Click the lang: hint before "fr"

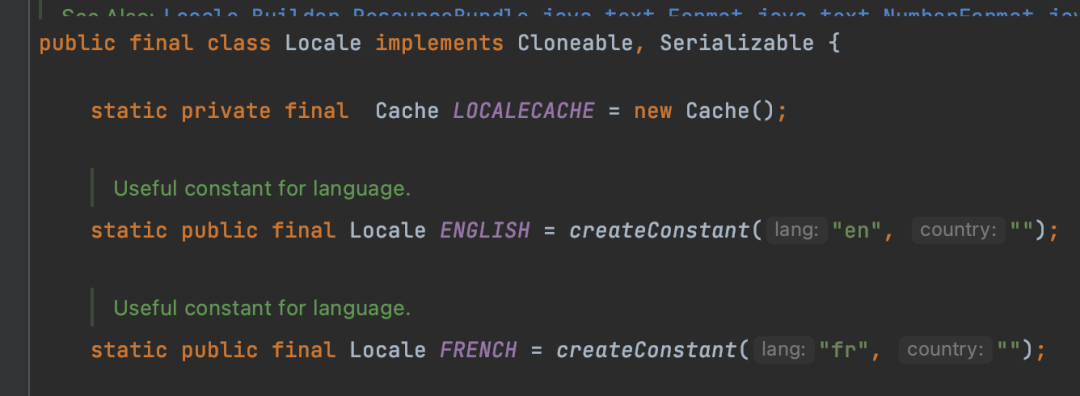click(784, 350)
